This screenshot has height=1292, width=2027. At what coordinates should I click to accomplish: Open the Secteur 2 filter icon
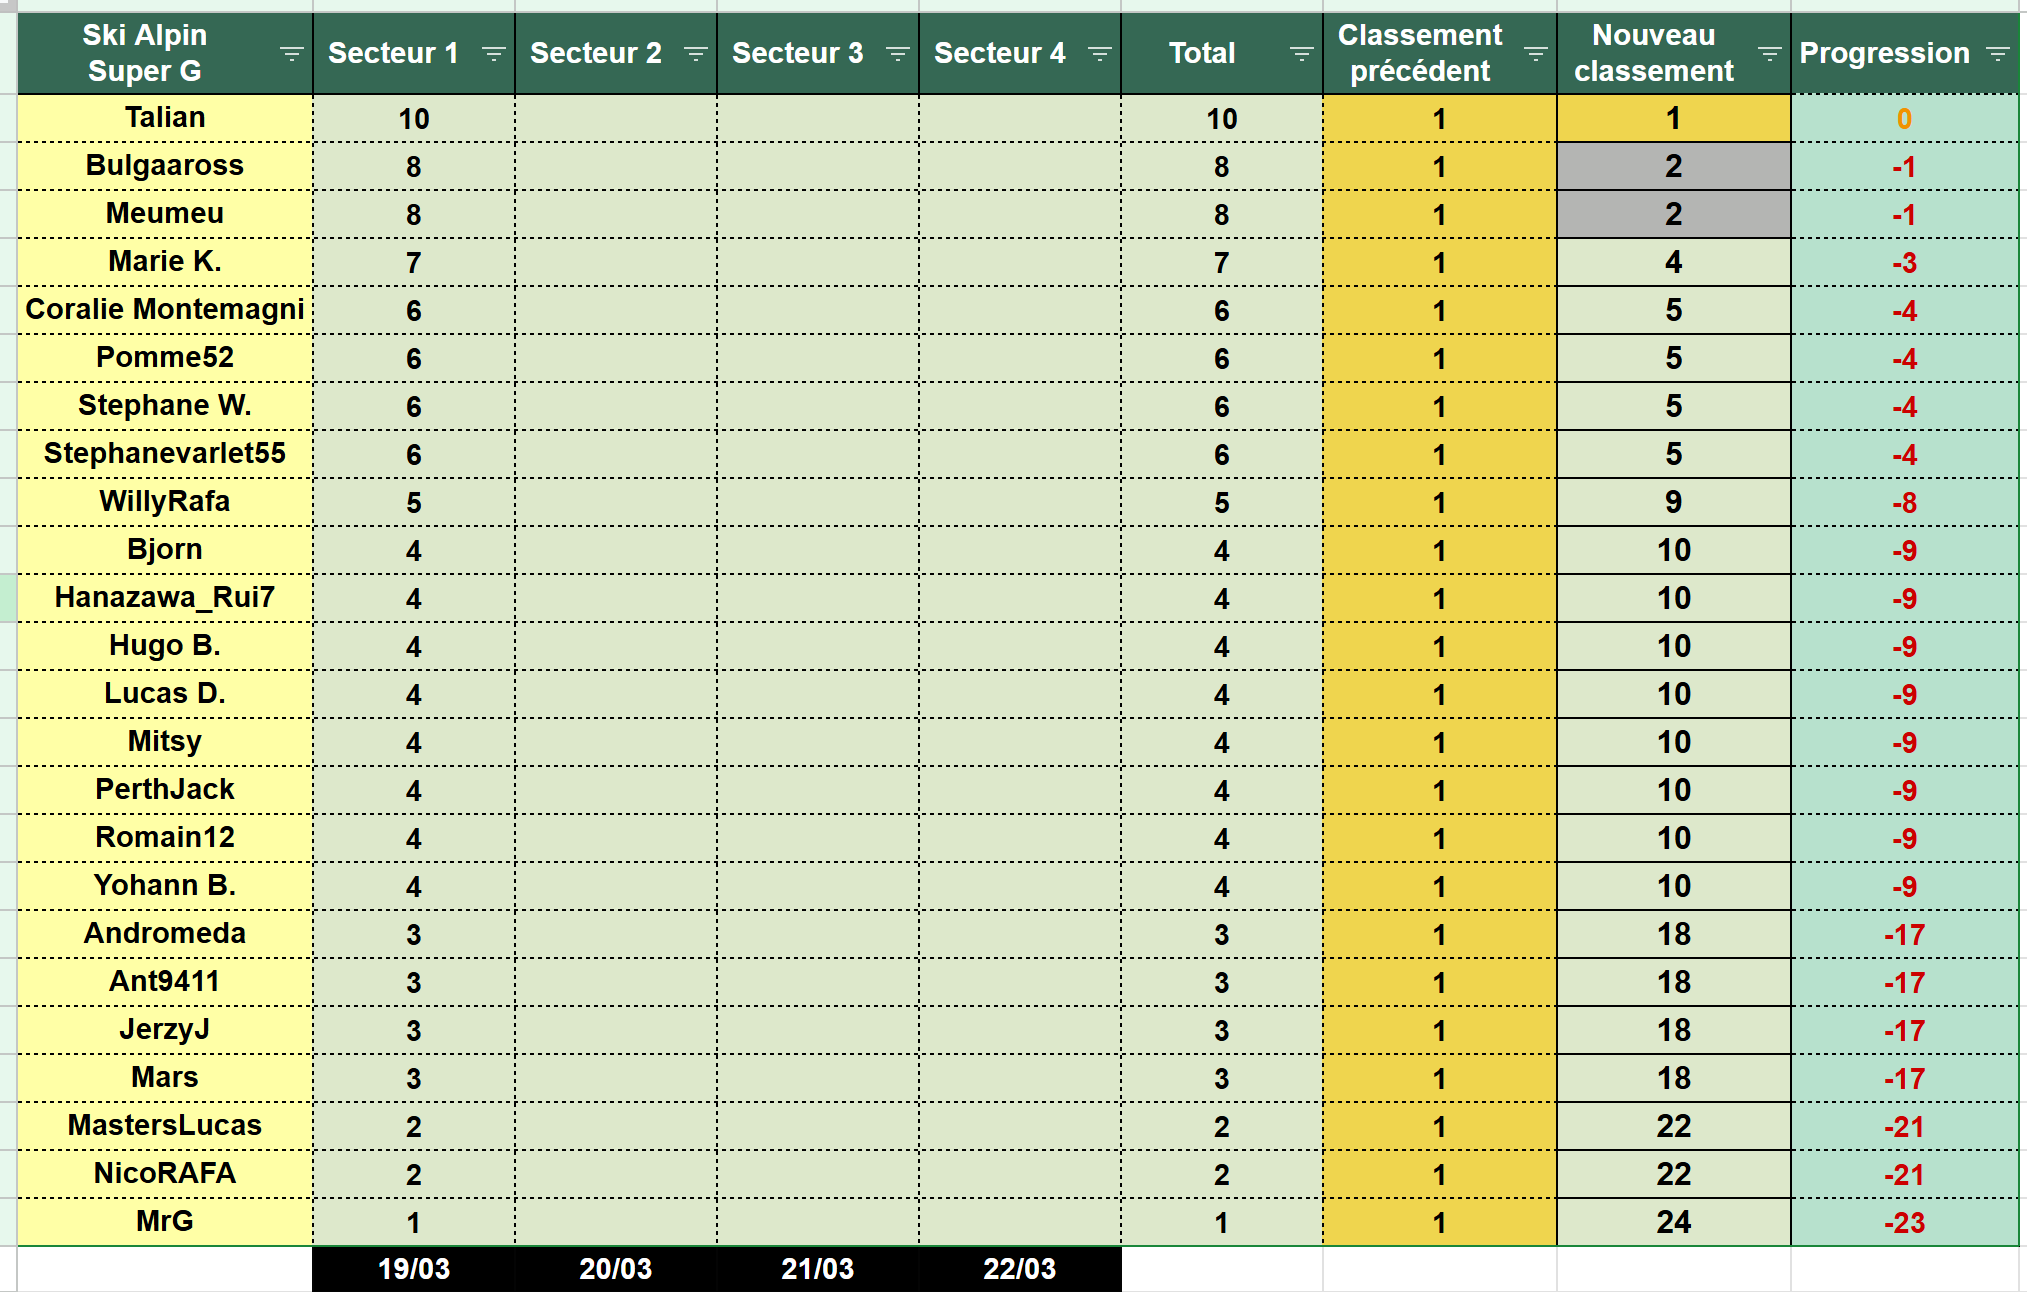click(x=695, y=54)
